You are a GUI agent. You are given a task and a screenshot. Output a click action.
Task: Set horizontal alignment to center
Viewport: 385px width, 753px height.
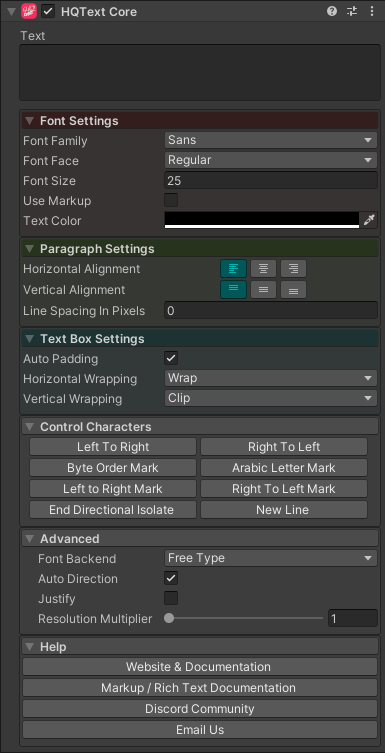coord(263,269)
